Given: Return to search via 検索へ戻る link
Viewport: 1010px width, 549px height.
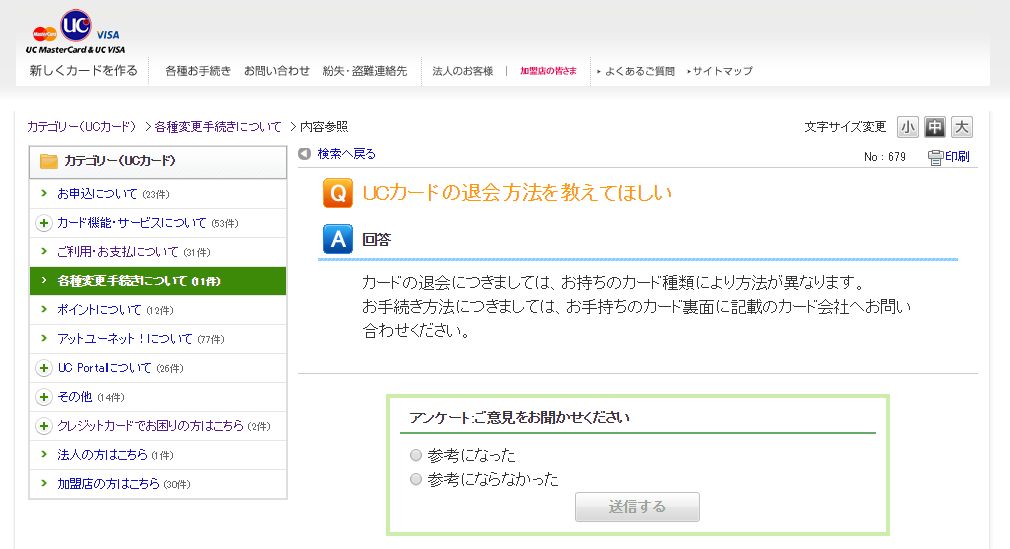Looking at the screenshot, I should (x=347, y=153).
